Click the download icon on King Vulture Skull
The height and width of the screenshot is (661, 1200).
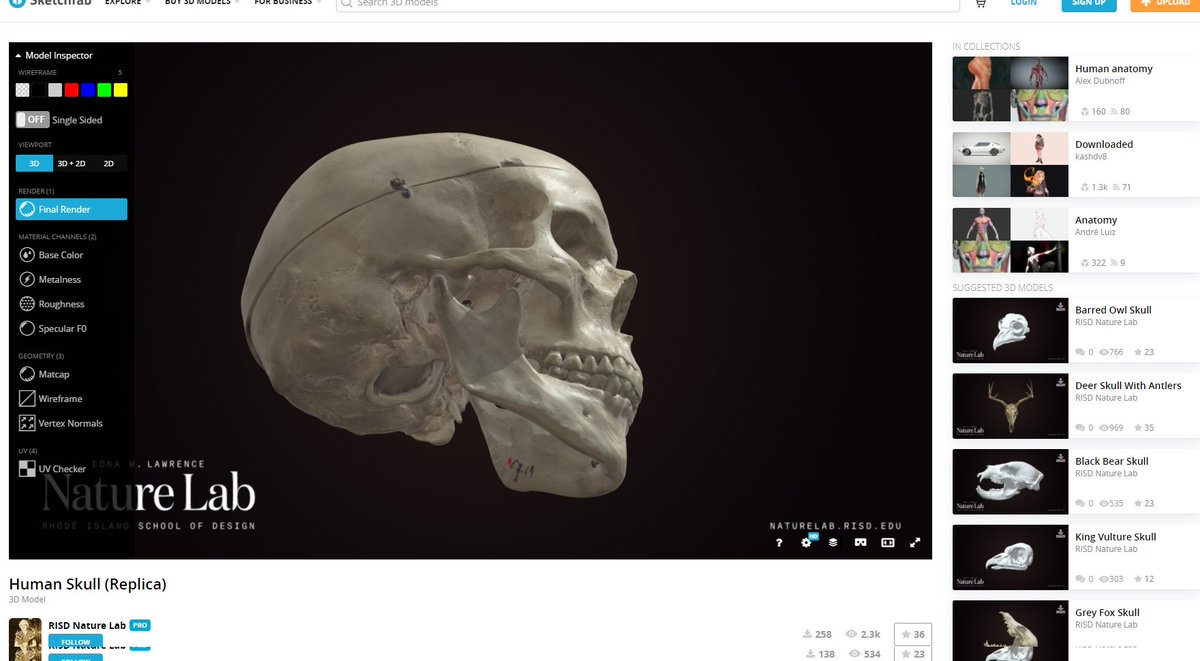(1060, 534)
